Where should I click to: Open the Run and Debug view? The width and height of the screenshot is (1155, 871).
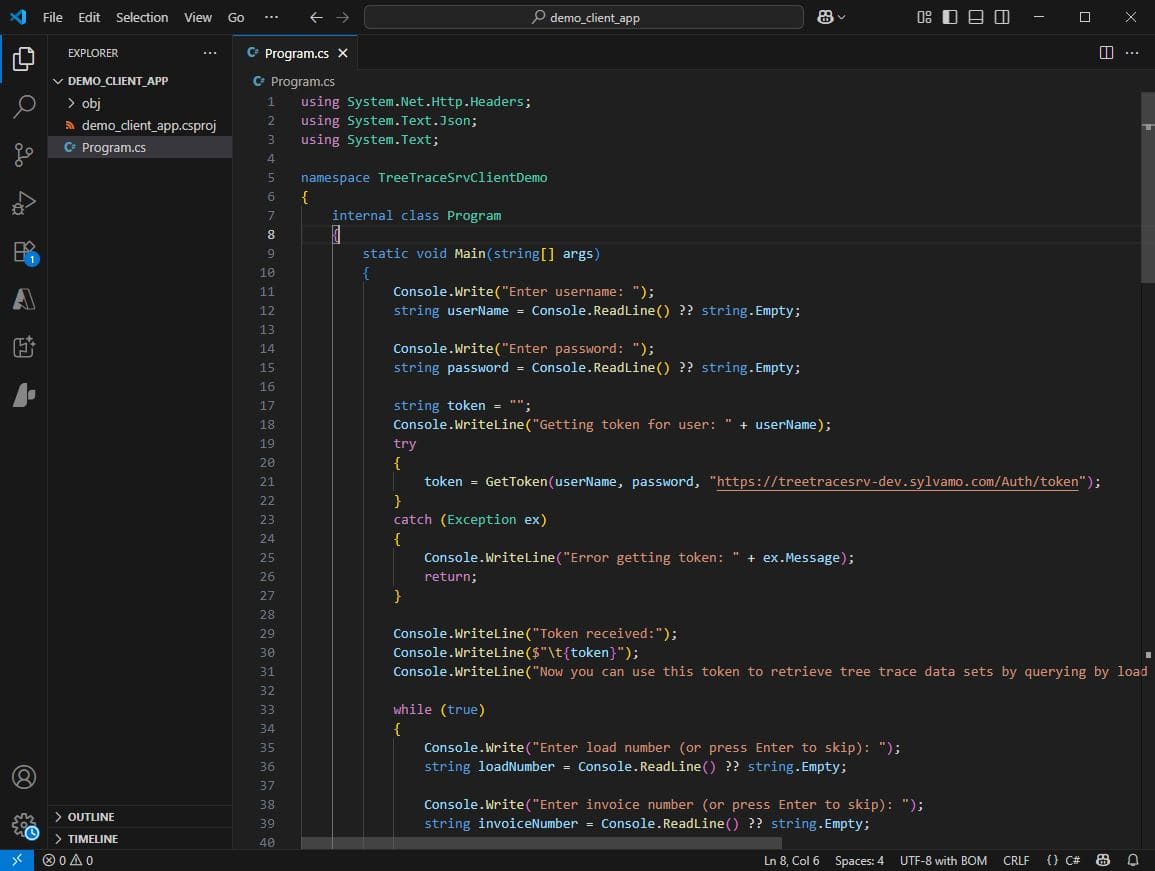tap(23, 203)
